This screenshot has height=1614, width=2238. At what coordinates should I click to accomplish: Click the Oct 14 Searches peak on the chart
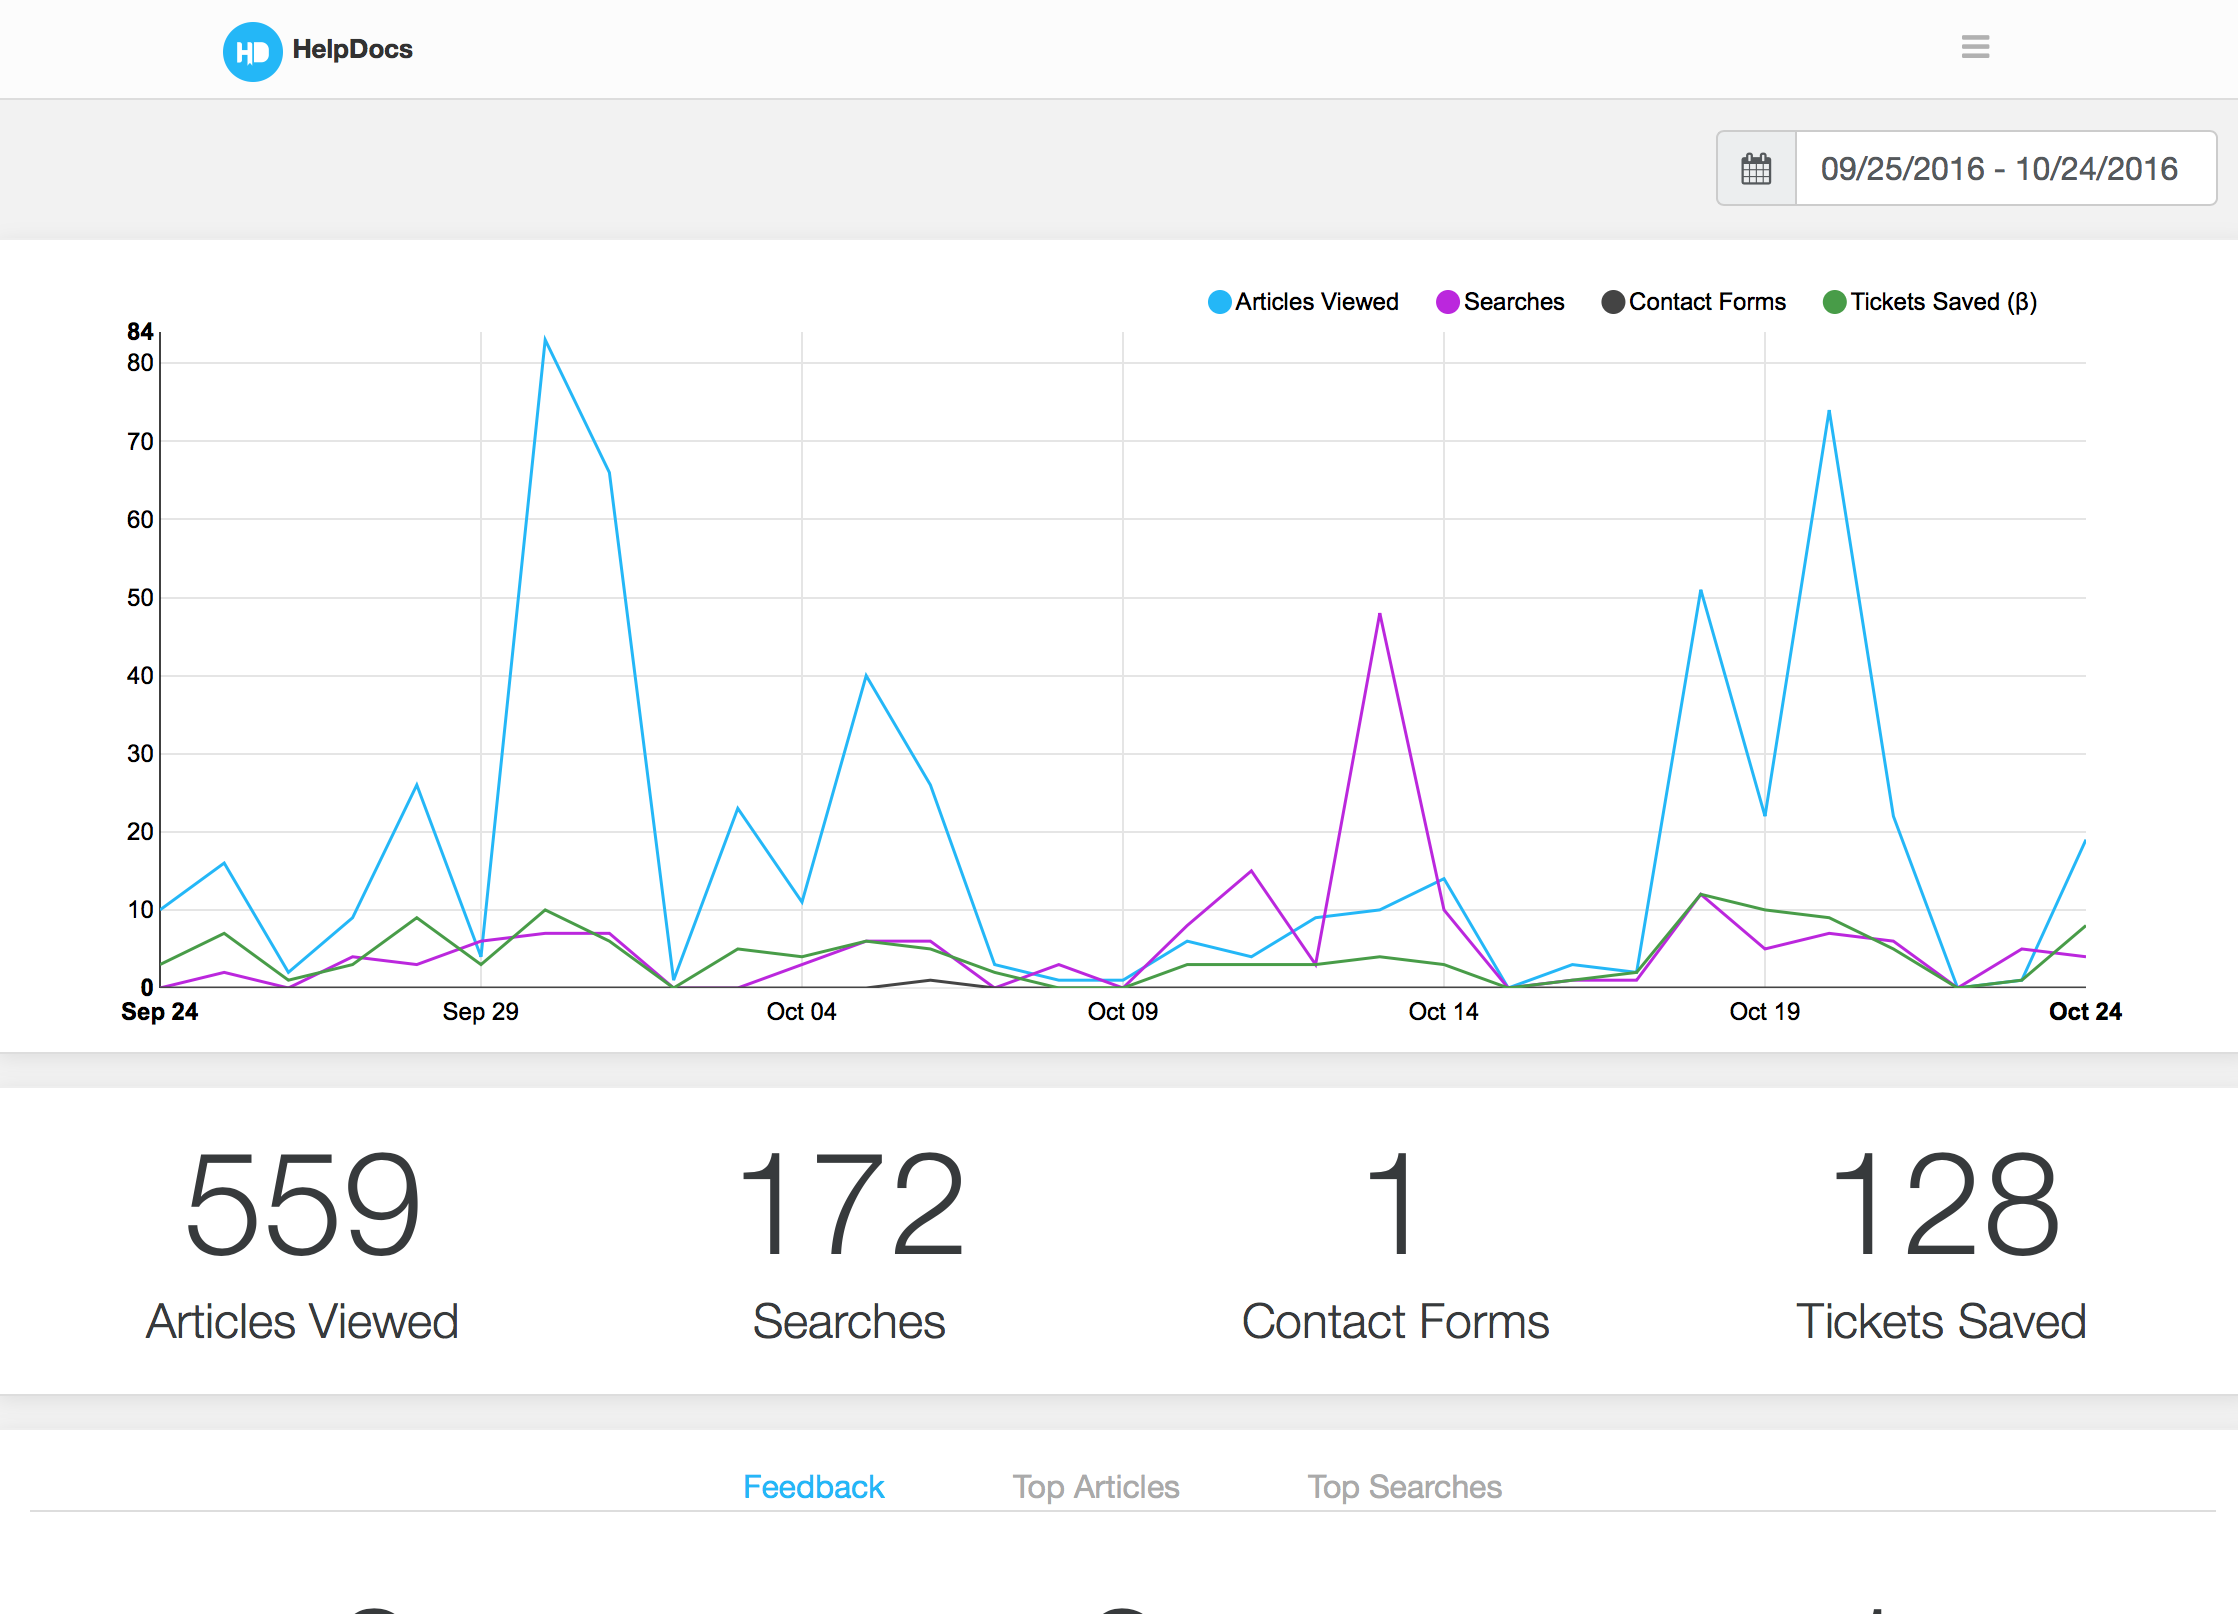tap(1380, 614)
